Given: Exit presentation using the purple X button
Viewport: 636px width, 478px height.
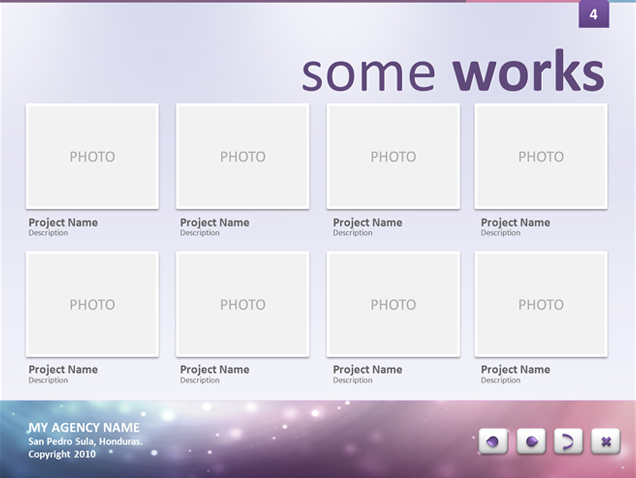Looking at the screenshot, I should coord(606,441).
